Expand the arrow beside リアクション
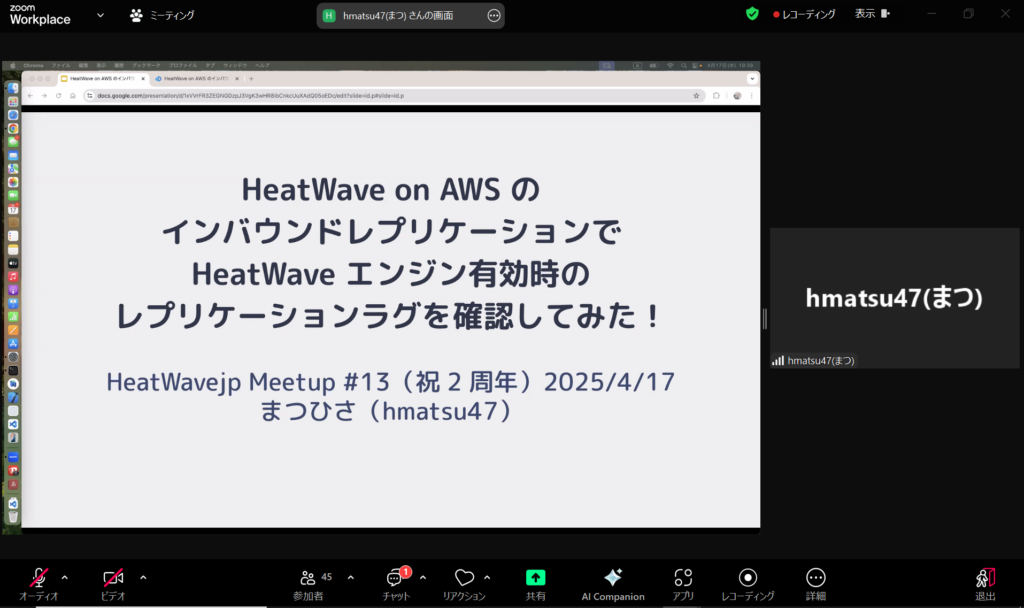The image size is (1024, 608). (x=487, y=577)
